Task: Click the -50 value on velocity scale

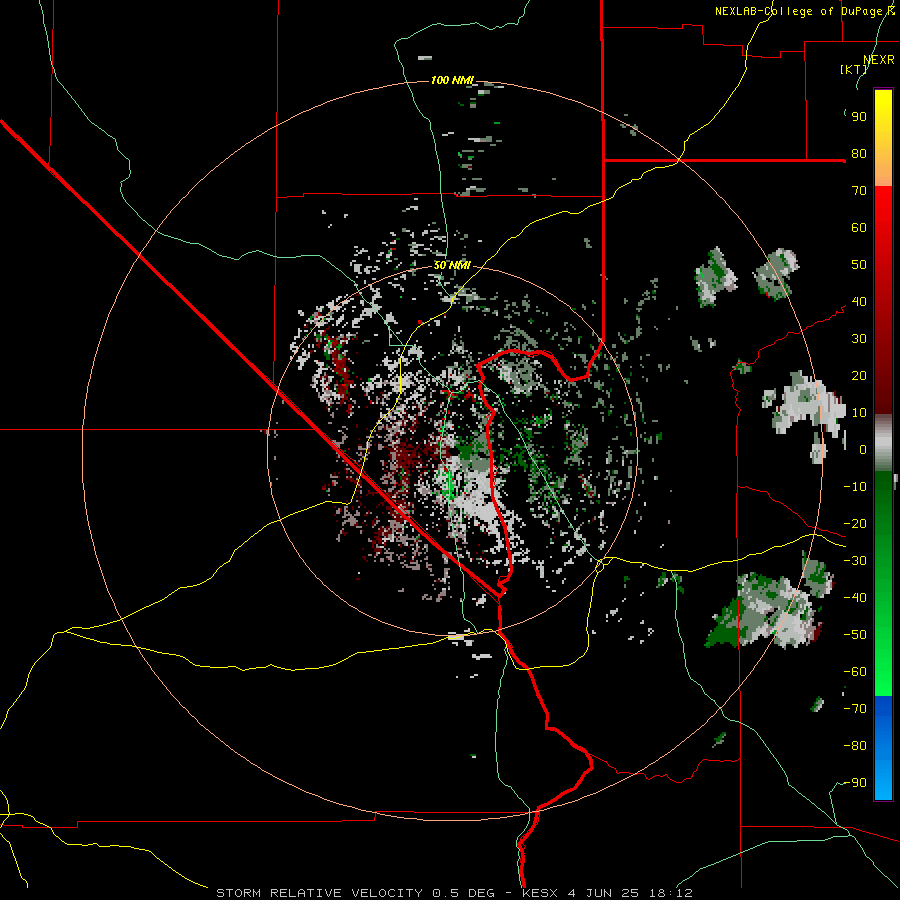Action: (855, 635)
